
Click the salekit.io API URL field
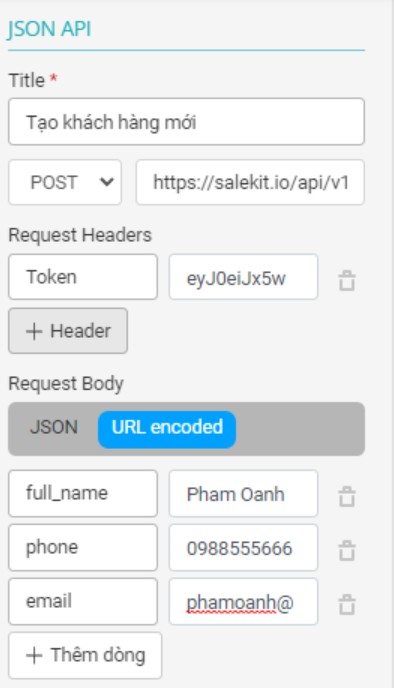(250, 182)
